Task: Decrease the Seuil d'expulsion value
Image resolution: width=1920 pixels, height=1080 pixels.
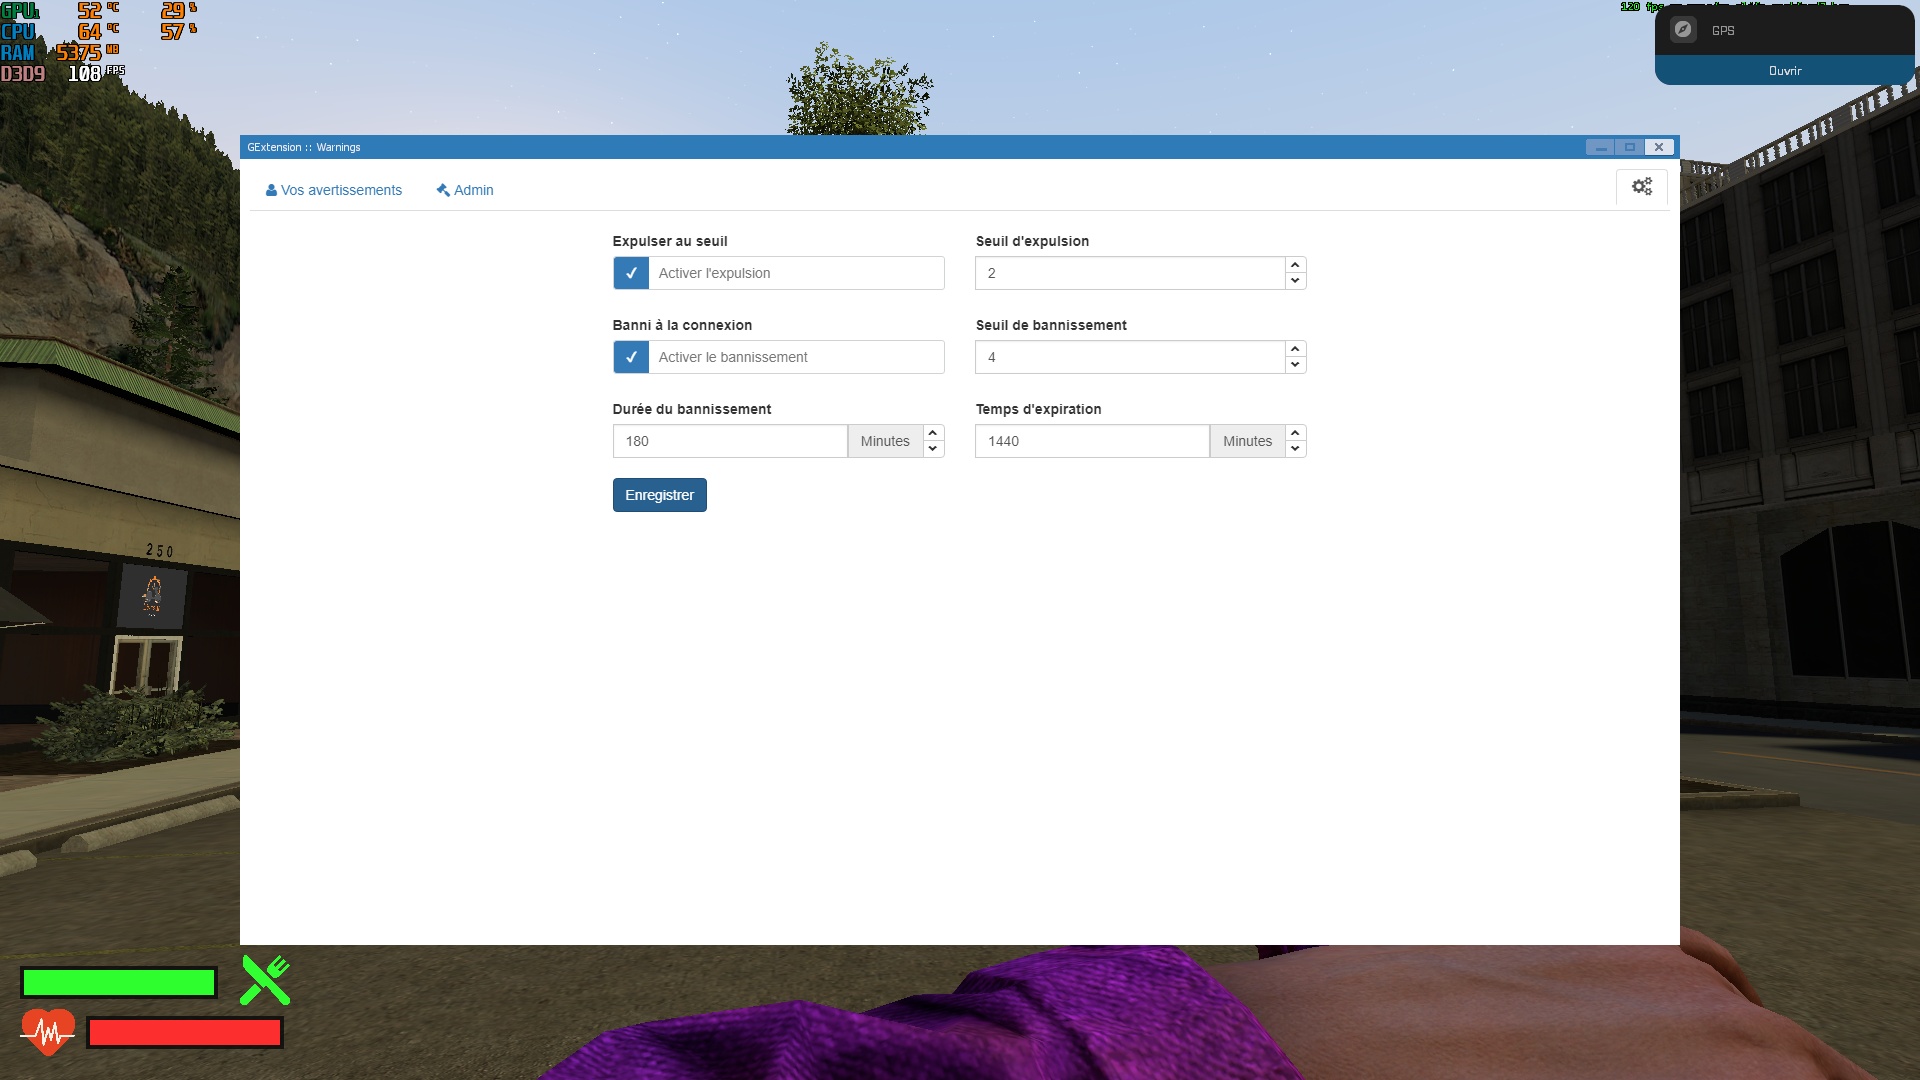Action: [x=1295, y=281]
